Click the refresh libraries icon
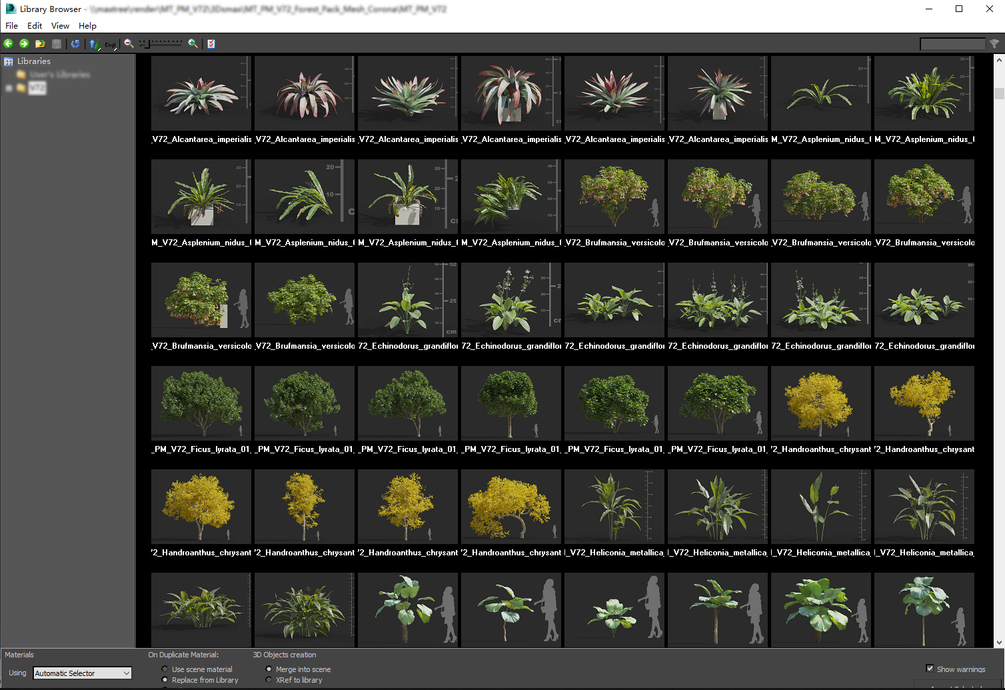This screenshot has height=690, width=1005. click(75, 43)
